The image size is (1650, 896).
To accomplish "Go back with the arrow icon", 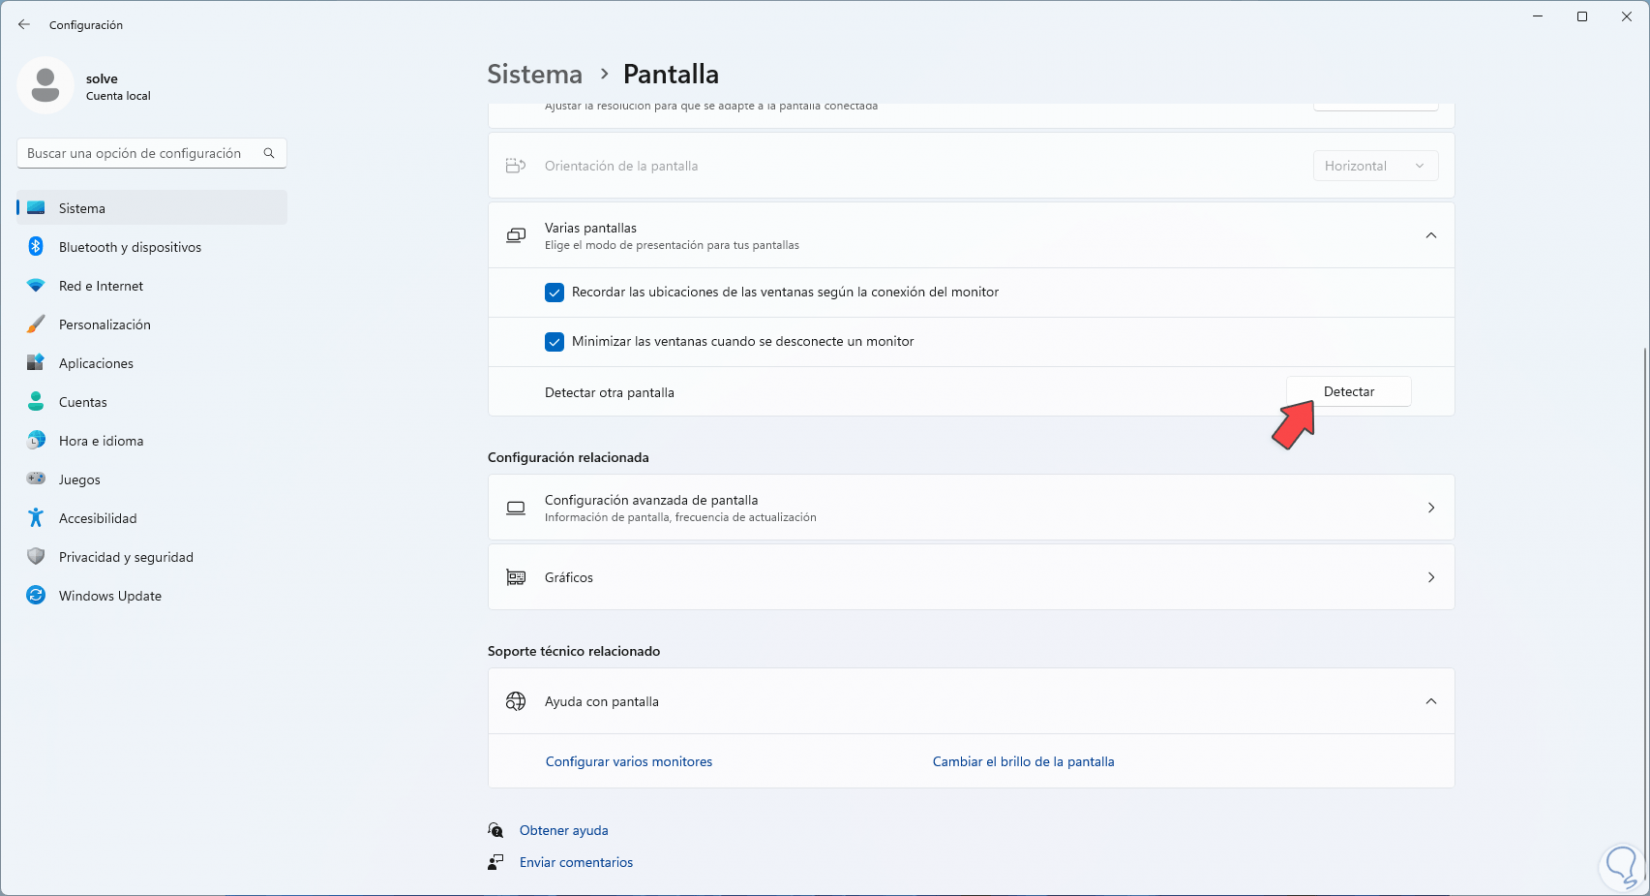I will [x=24, y=25].
